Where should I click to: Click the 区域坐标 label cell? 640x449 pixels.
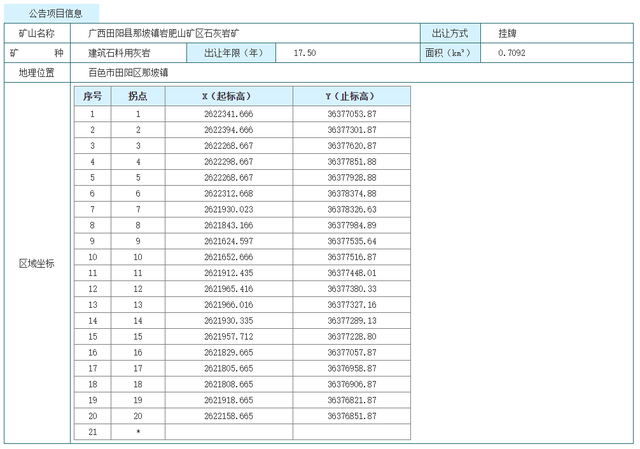coord(37,263)
